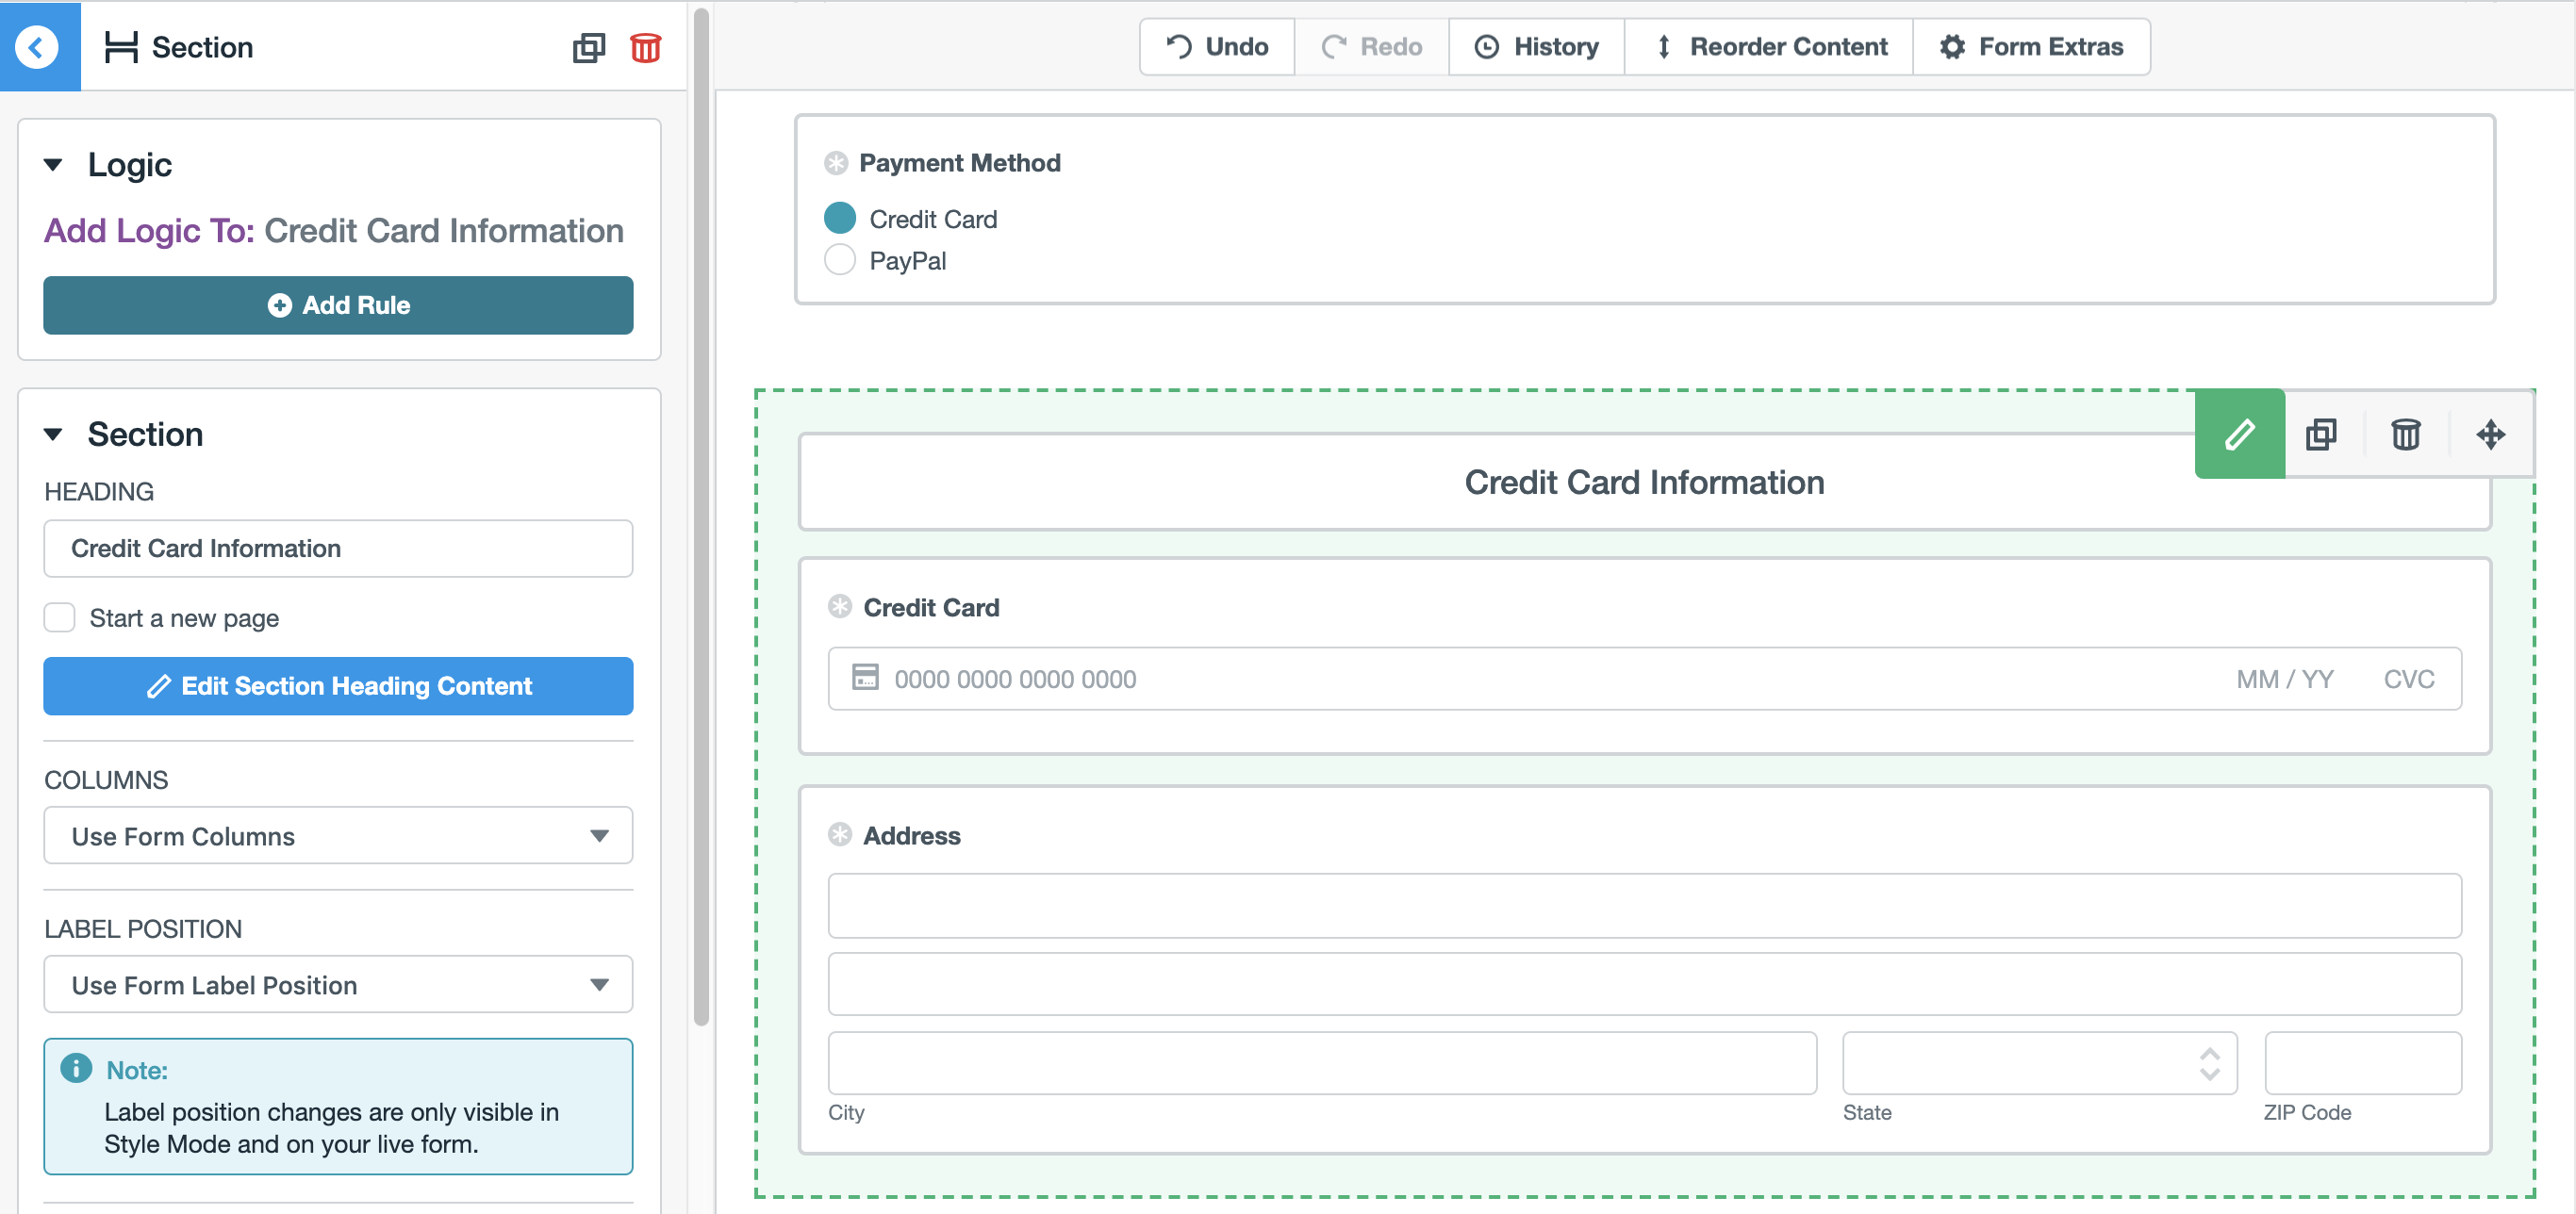Viewport: 2576px width, 1214px height.
Task: Select the Credit Card radio option
Action: (839, 218)
